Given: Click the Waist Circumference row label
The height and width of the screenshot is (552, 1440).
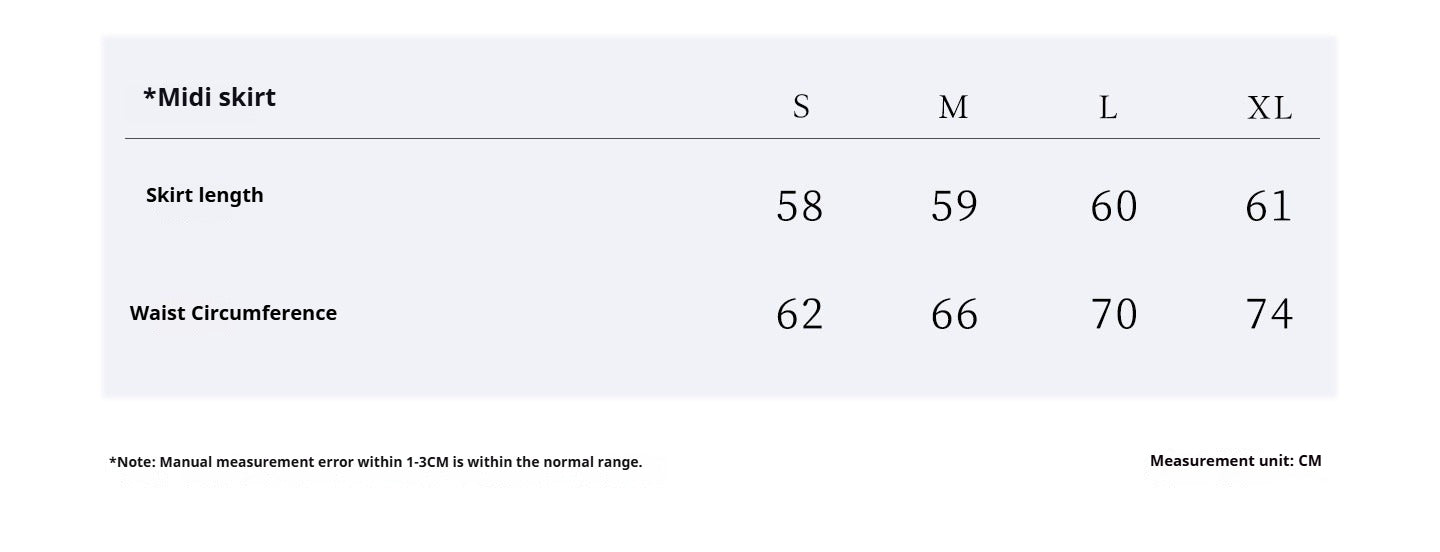Looking at the screenshot, I should (x=233, y=313).
